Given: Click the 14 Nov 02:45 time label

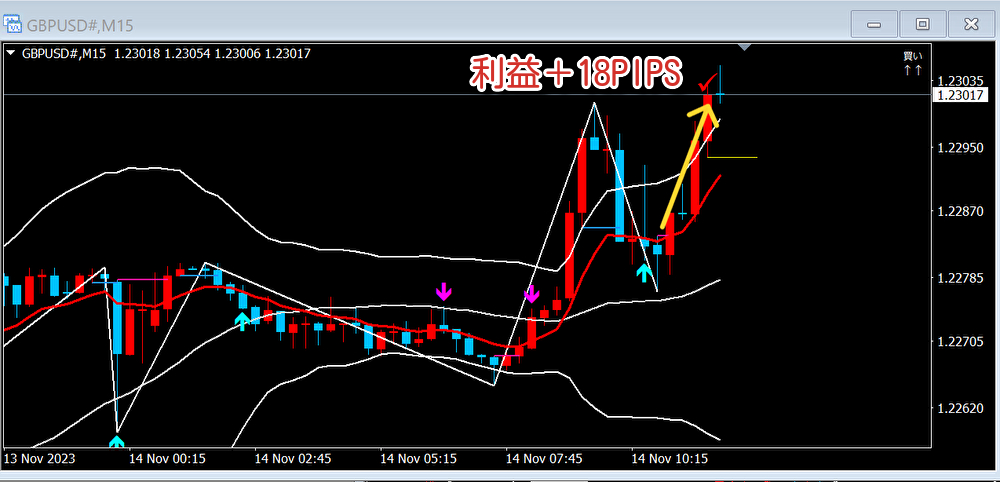Looking at the screenshot, I should click(293, 458).
